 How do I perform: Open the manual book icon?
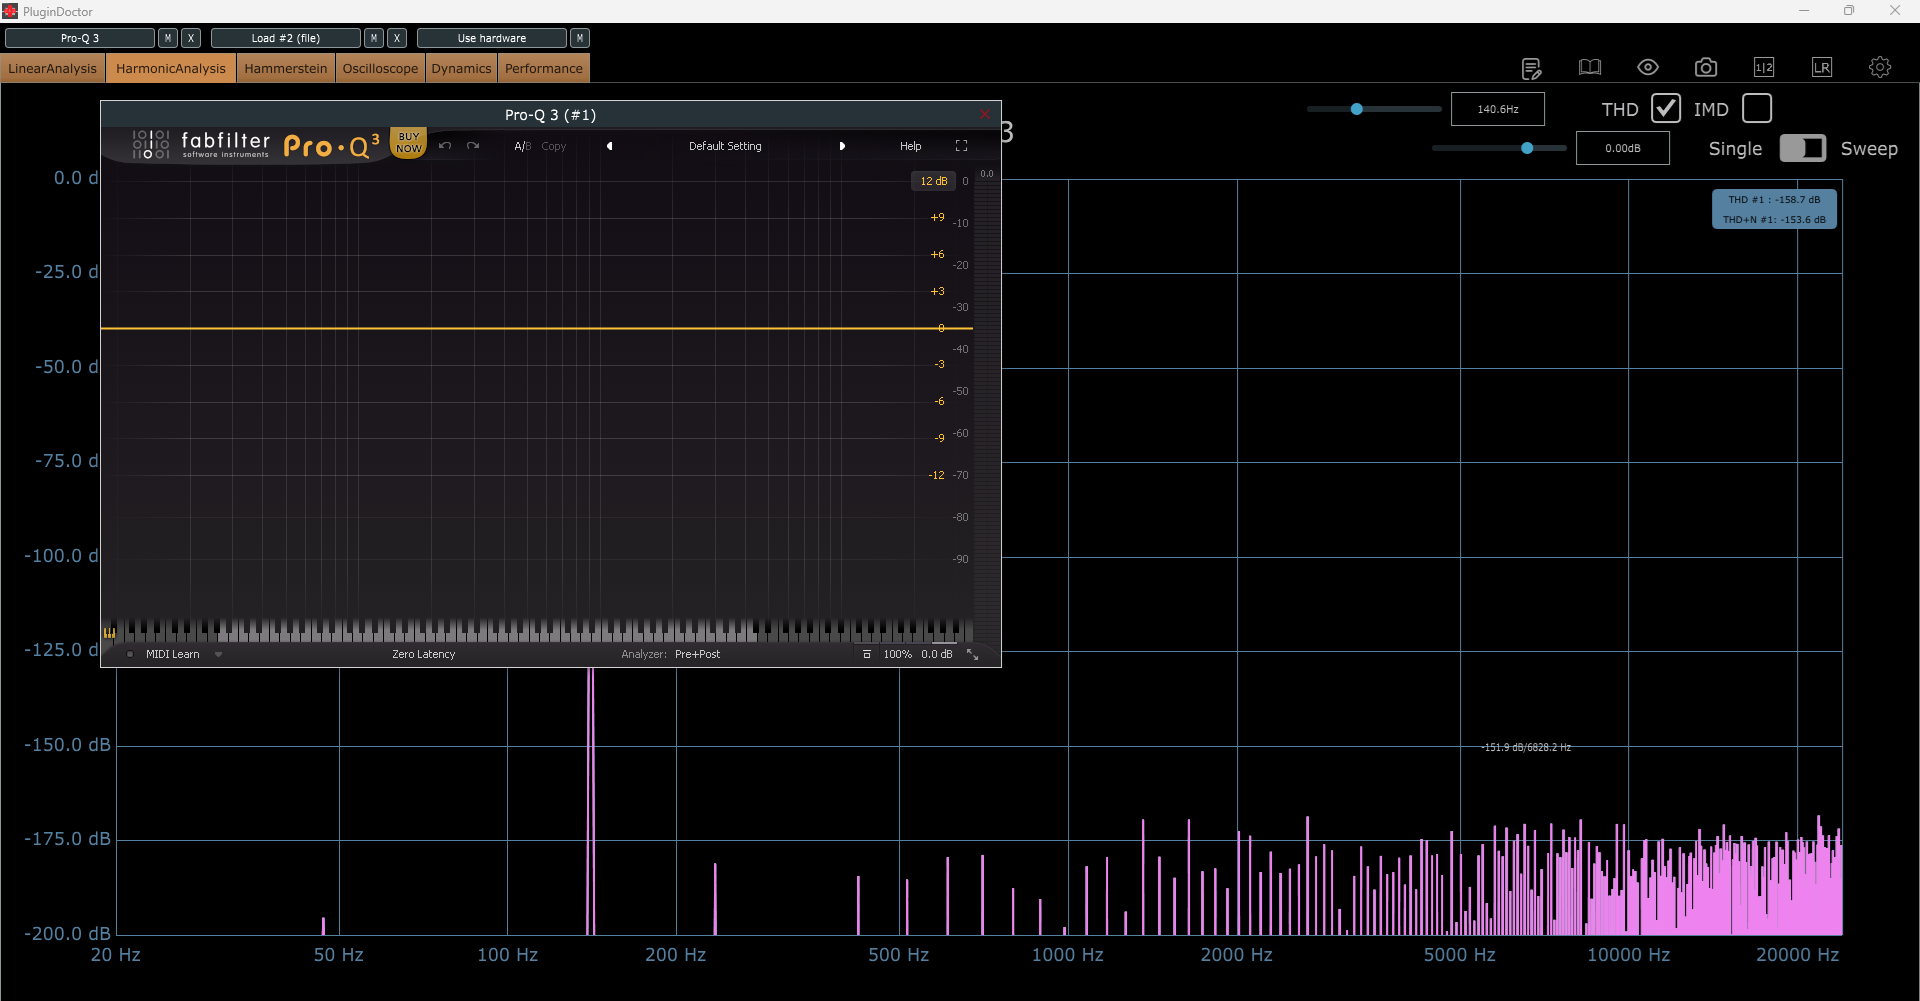click(x=1590, y=67)
